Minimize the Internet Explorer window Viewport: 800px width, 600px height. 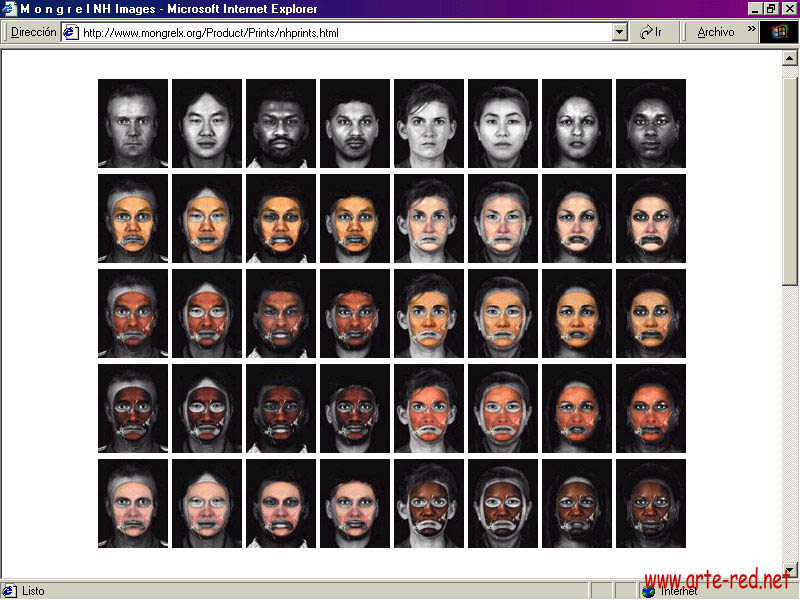(755, 9)
